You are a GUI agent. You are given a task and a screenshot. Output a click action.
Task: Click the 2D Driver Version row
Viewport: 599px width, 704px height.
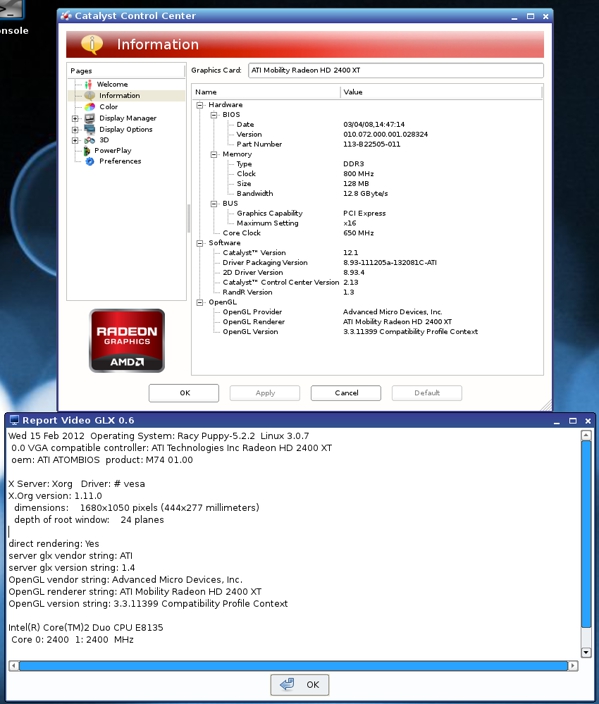tap(367, 273)
